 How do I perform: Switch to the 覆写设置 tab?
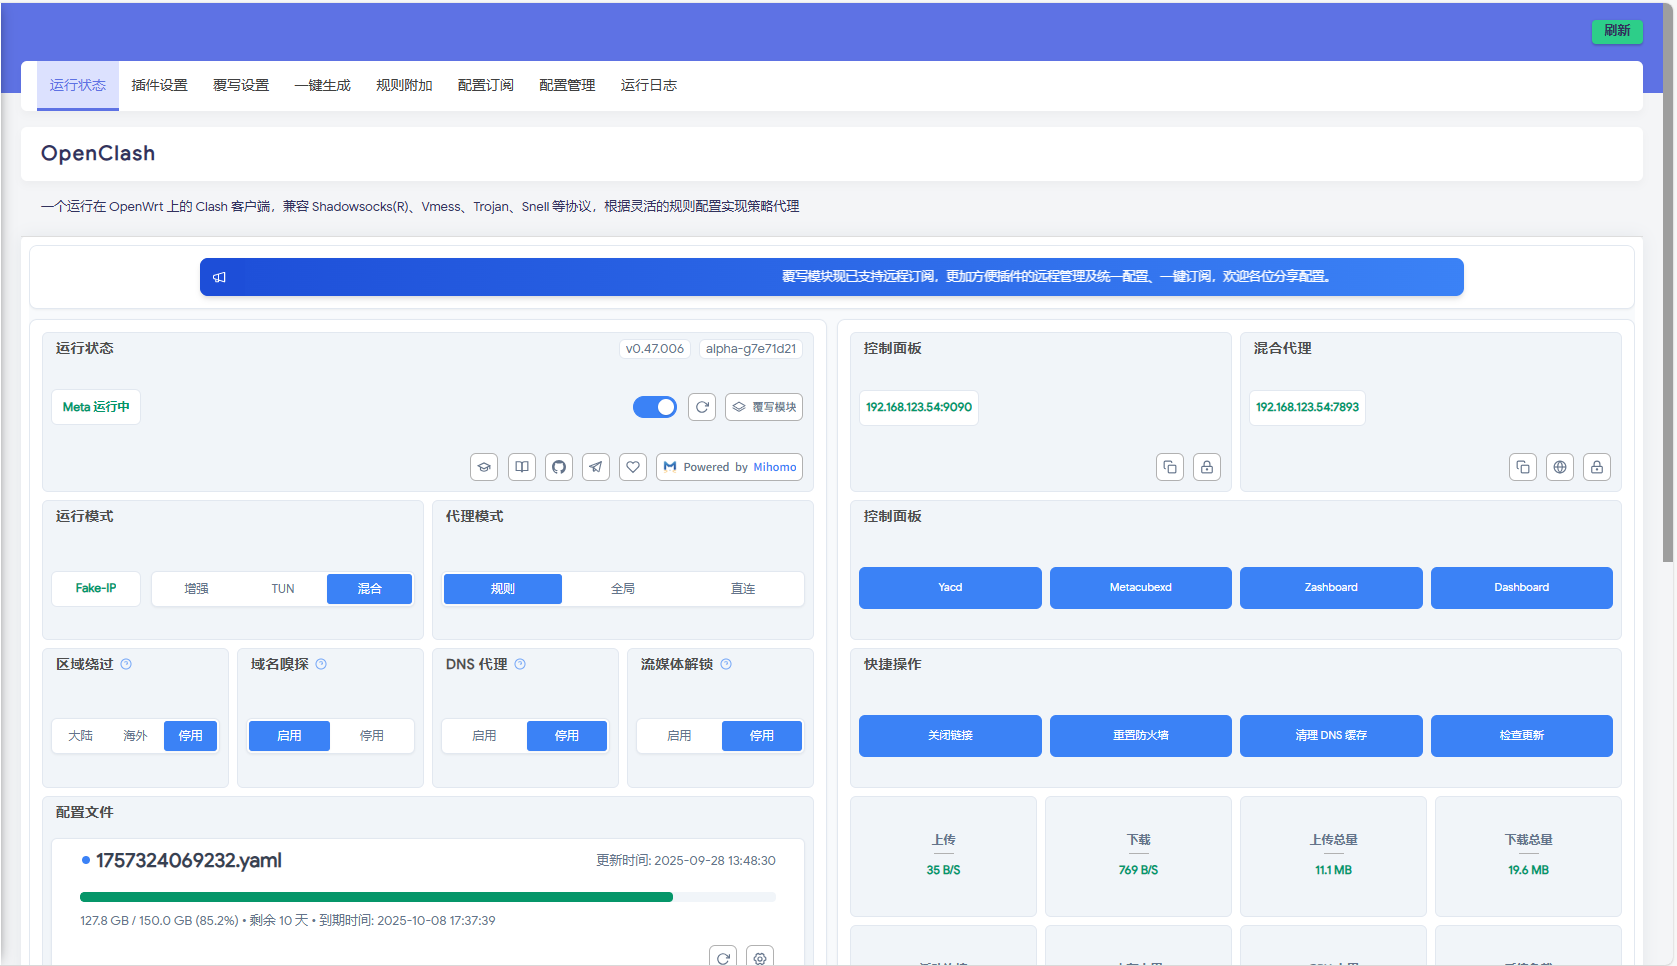point(241,86)
